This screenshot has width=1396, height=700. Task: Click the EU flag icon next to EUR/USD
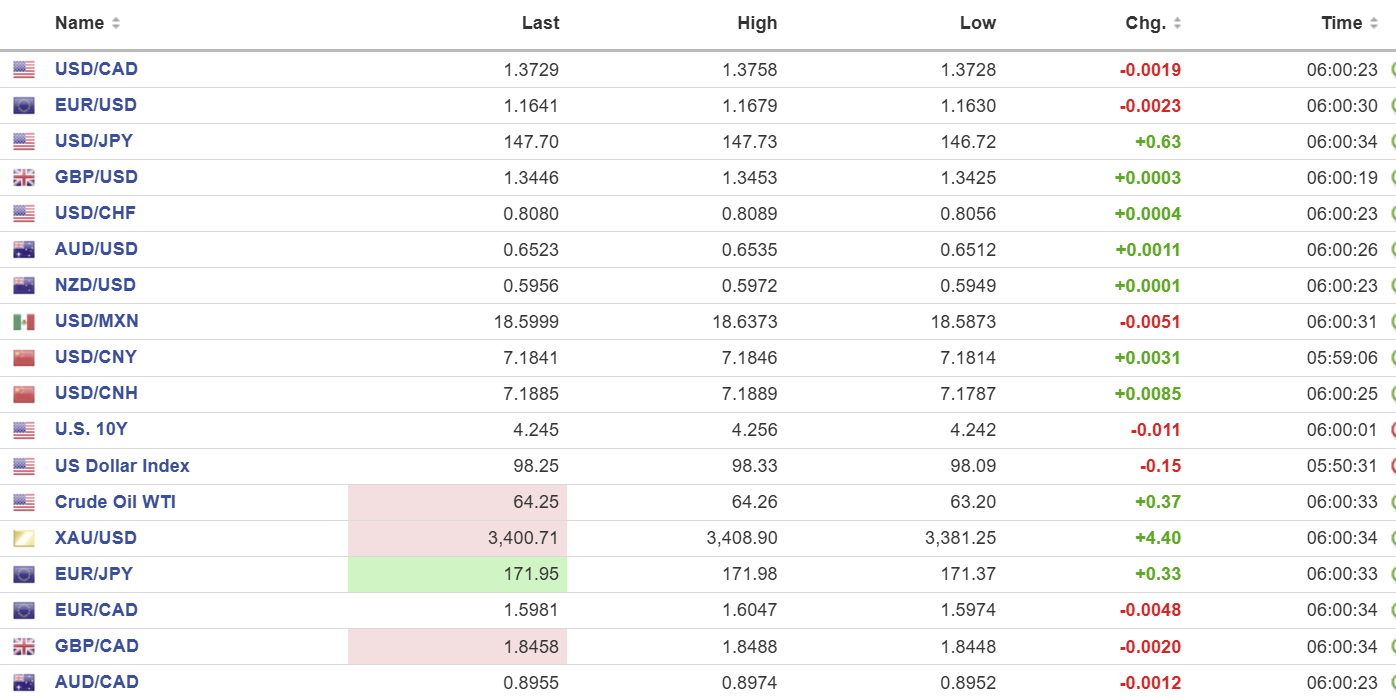click(x=24, y=106)
